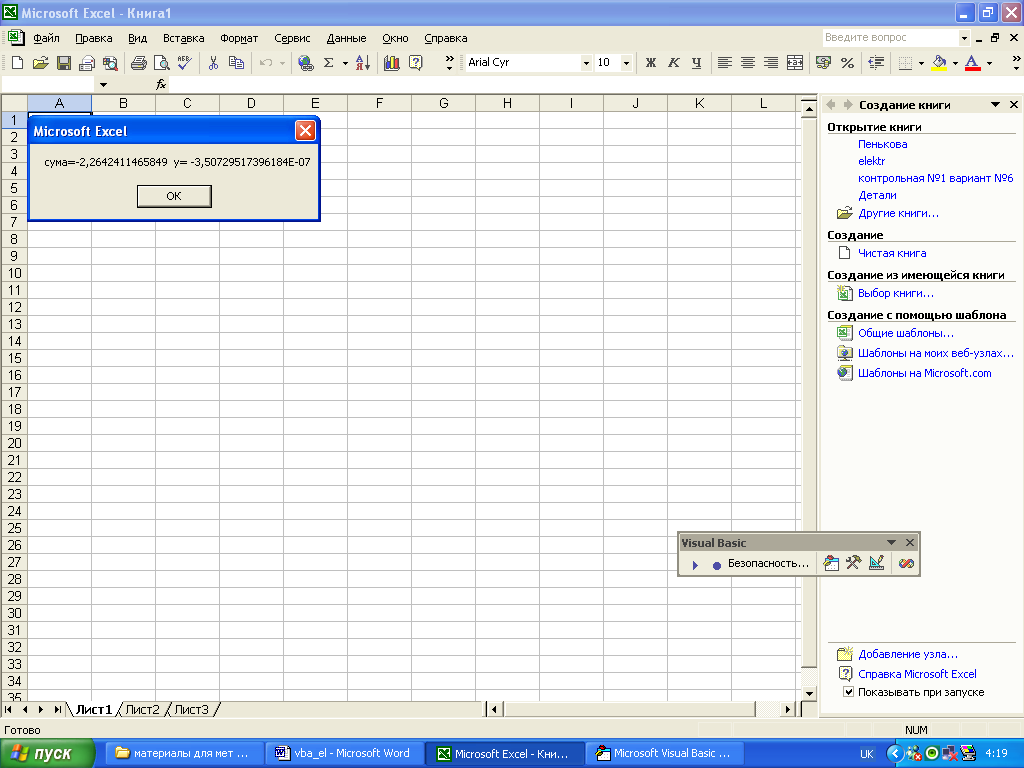
Task: Click 'Справка Microsoft Excel' link
Action: (x=917, y=673)
